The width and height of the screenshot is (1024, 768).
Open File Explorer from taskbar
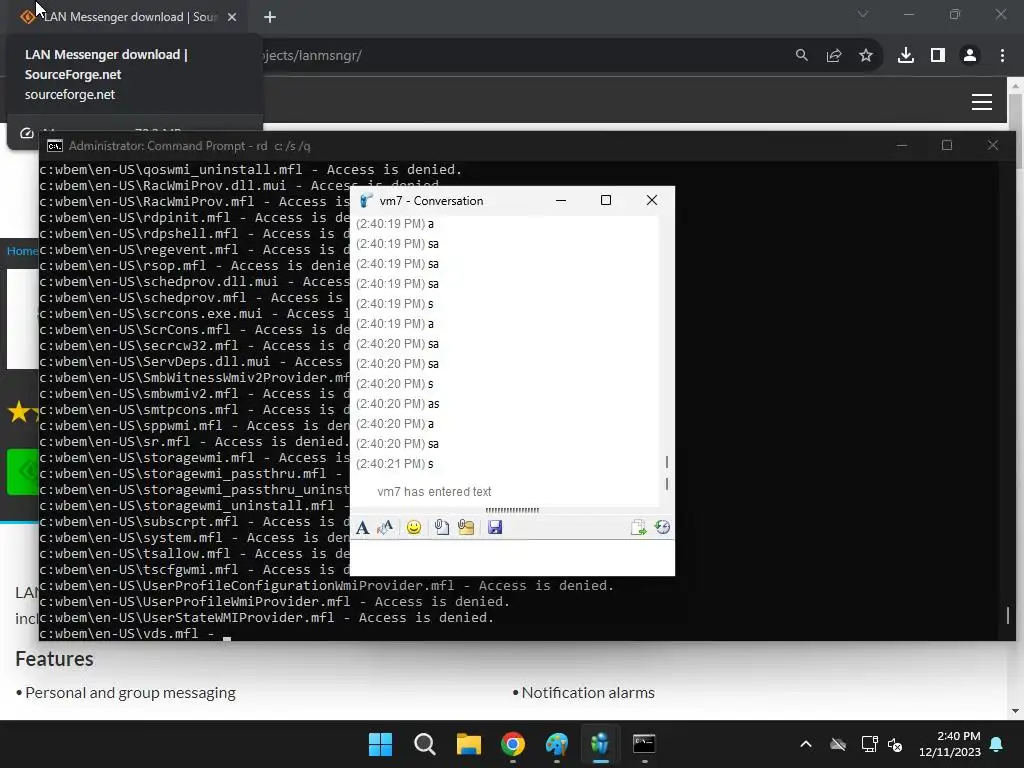pyautogui.click(x=468, y=744)
